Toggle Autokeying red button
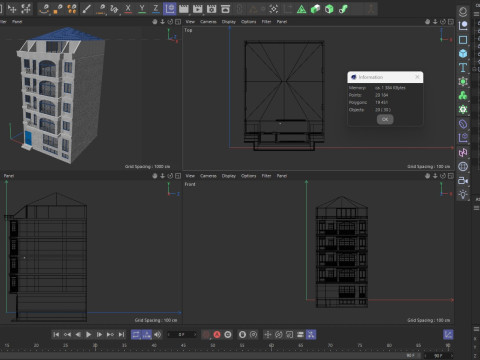Viewport: 480px width, 360px height. pyautogui.click(x=217, y=334)
